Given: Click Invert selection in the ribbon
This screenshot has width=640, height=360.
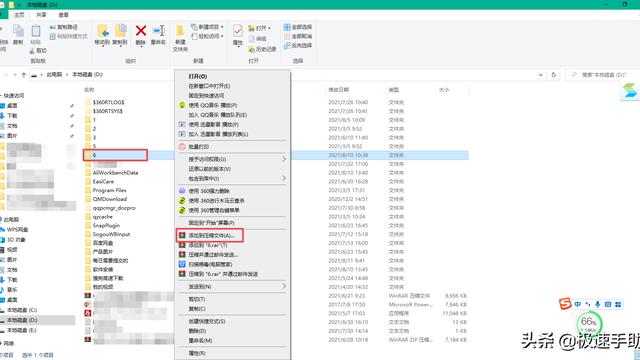Looking at the screenshot, I should click(298, 45).
